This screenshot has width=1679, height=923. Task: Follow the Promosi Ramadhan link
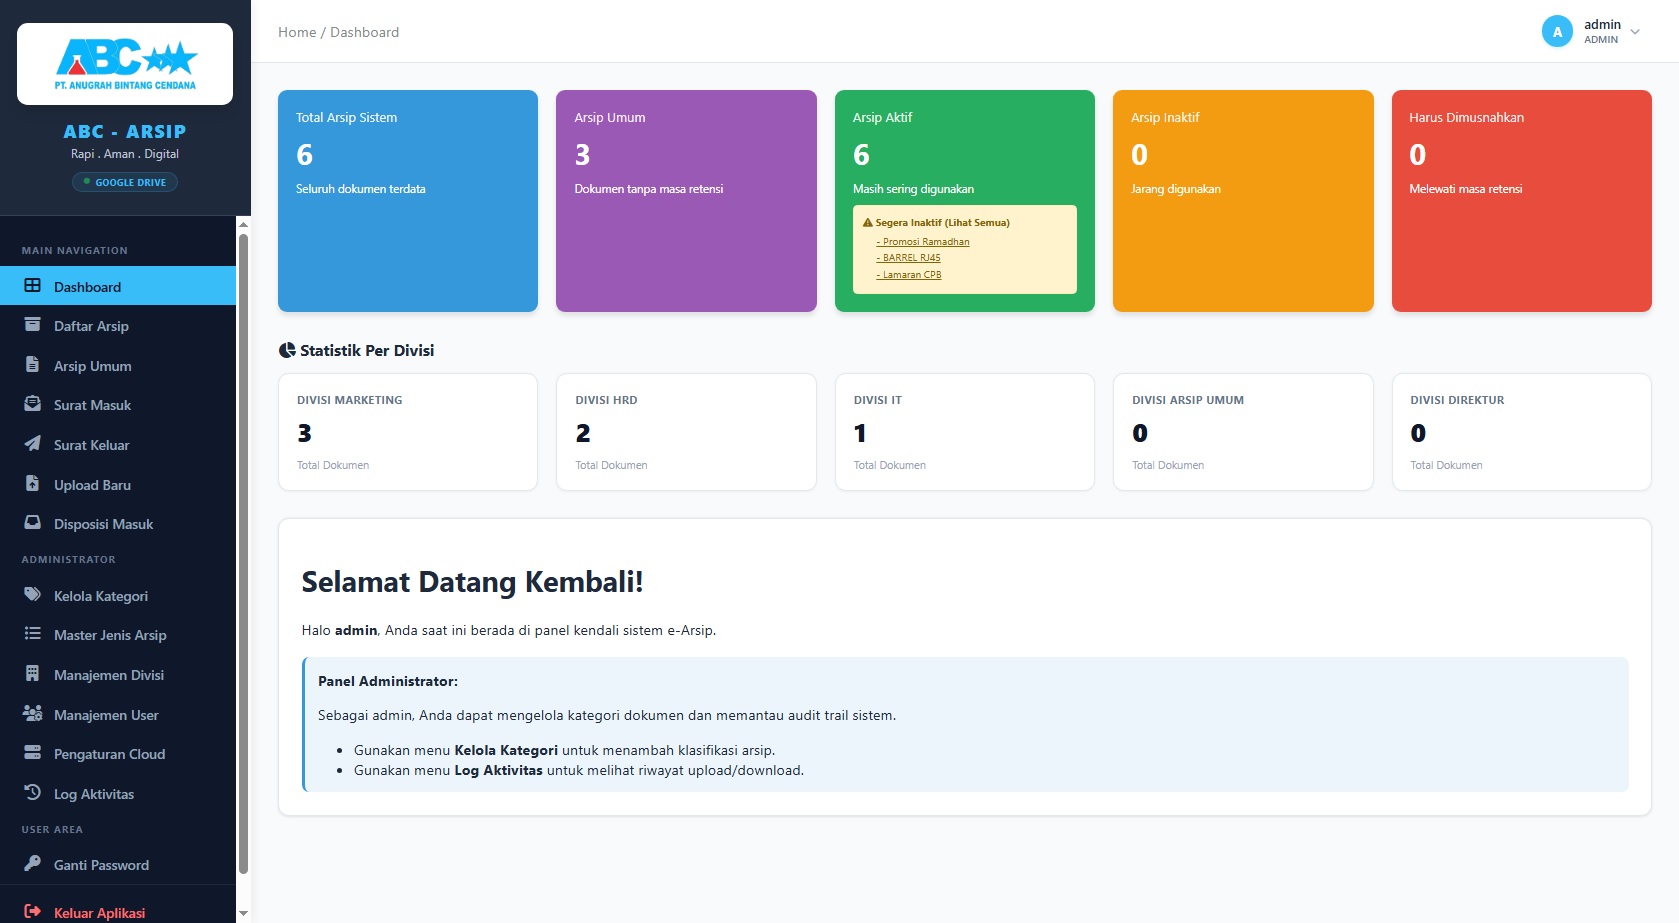pyautogui.click(x=923, y=242)
